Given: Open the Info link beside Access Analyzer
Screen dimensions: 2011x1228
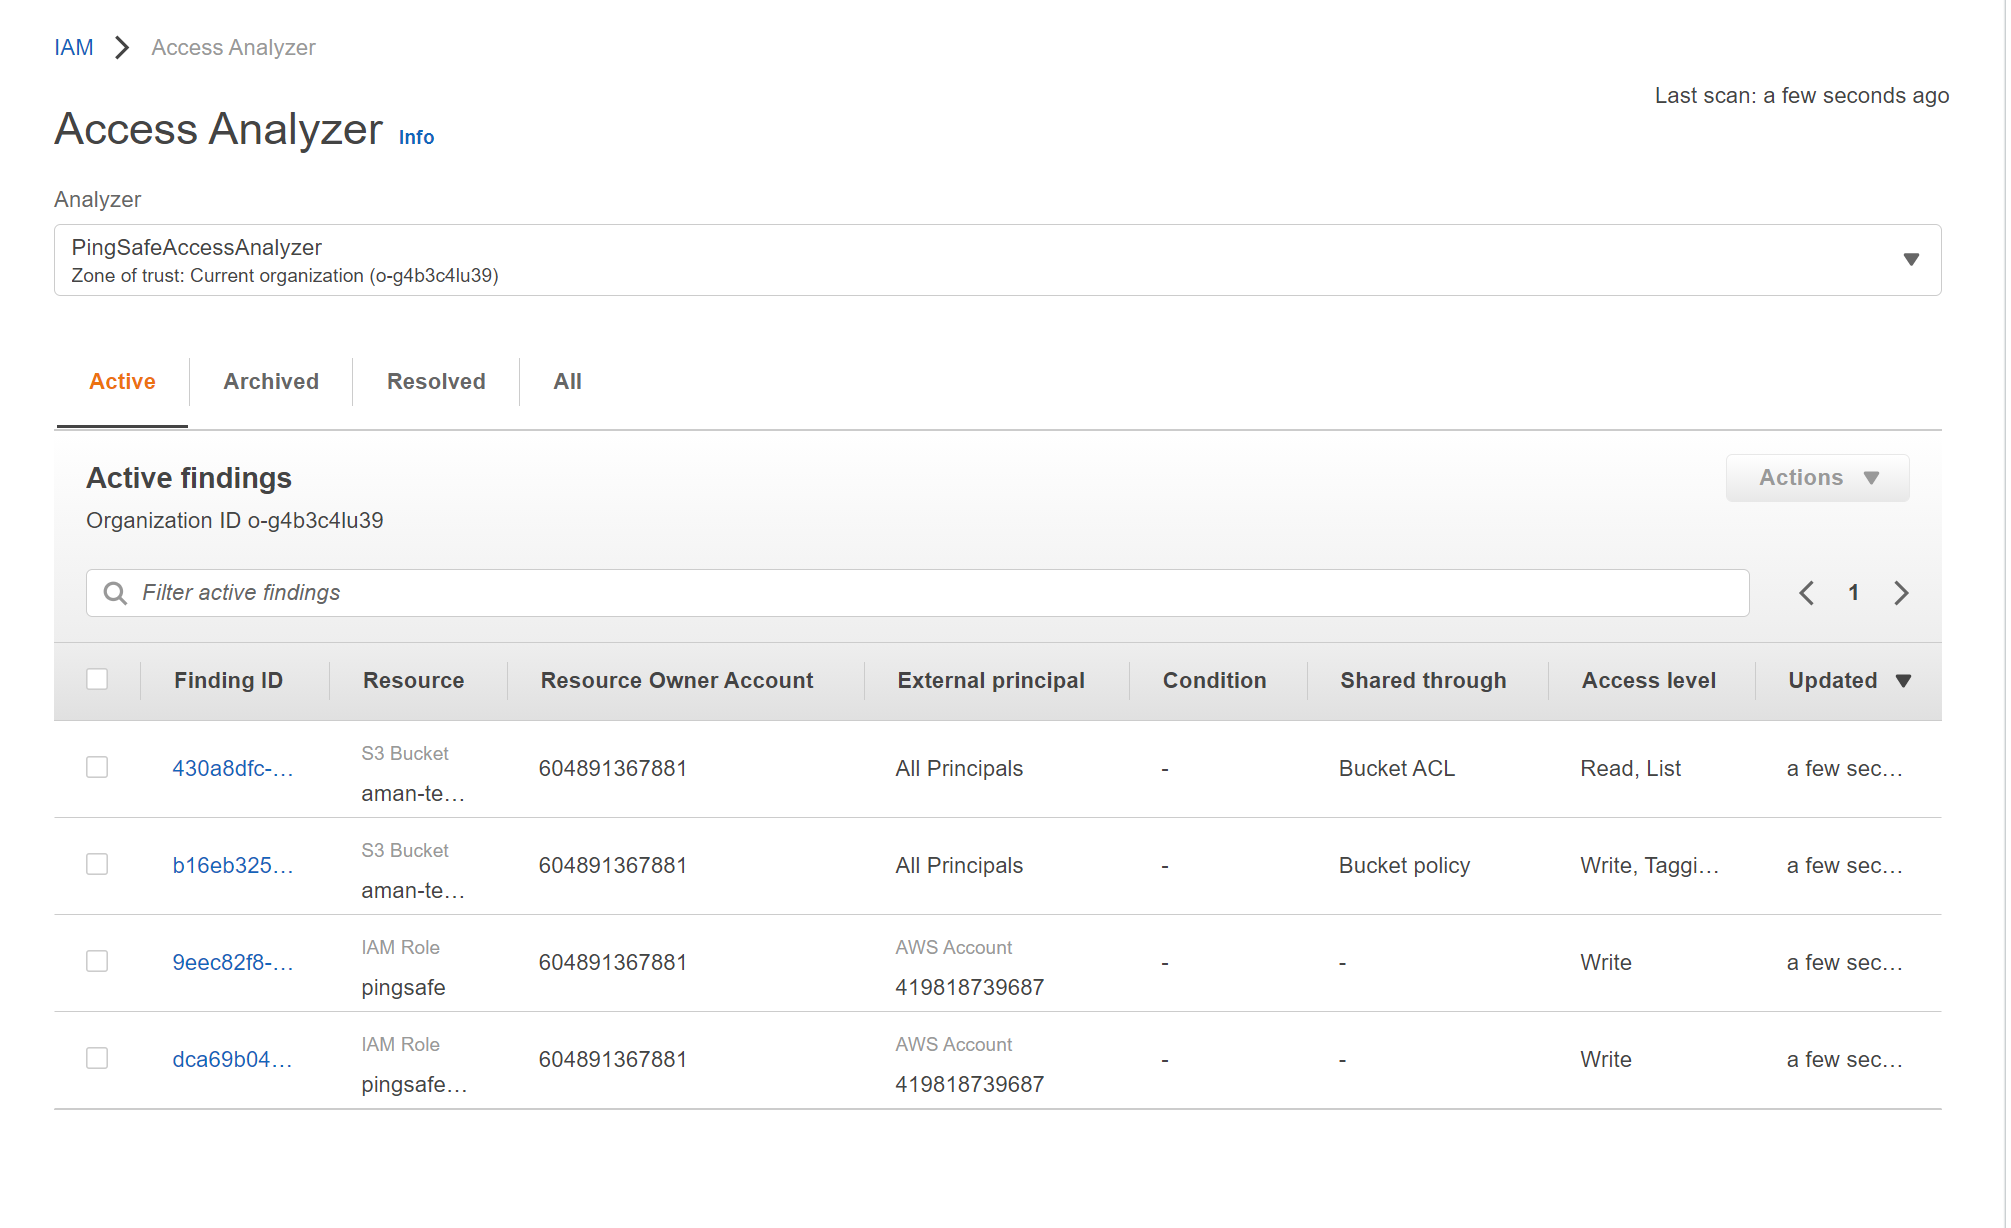Looking at the screenshot, I should click(x=416, y=138).
